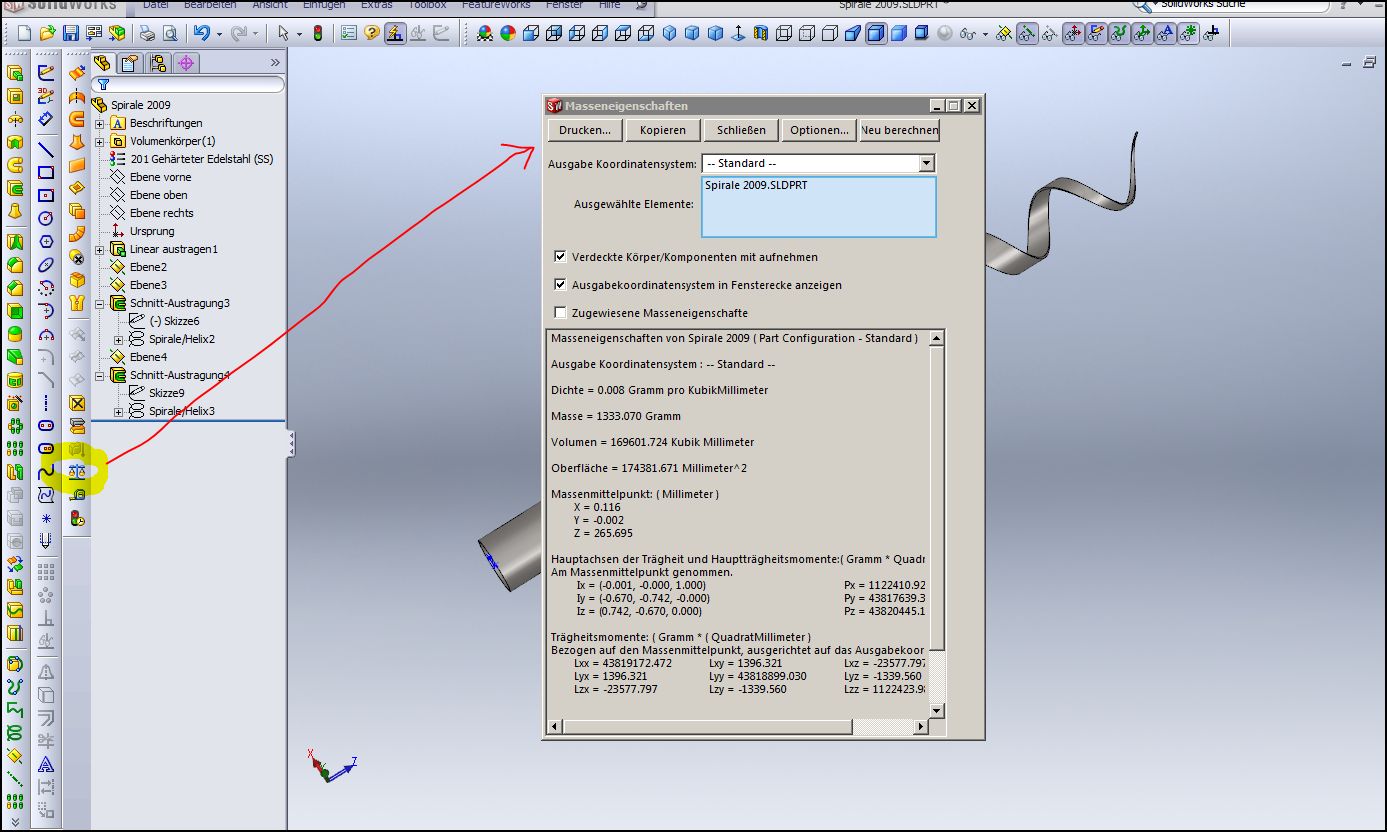
Task: Click the filter funnel icon in feature tree
Action: point(102,85)
